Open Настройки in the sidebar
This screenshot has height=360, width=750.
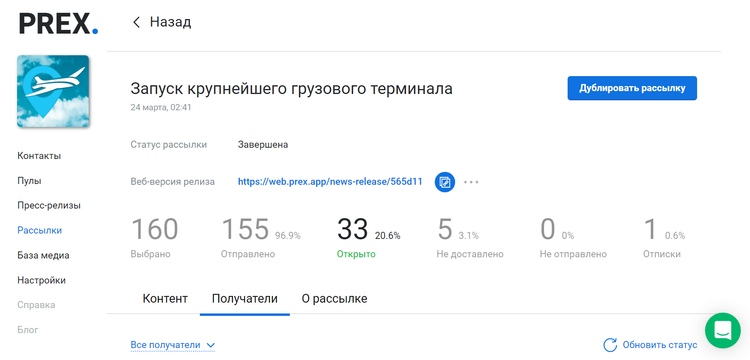42,280
